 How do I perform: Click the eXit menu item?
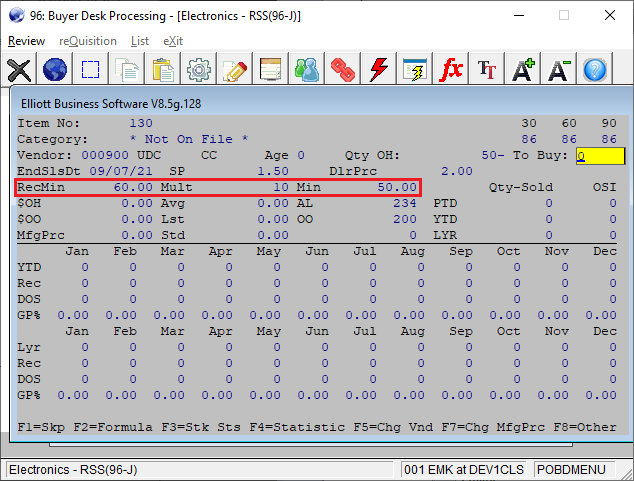[173, 41]
